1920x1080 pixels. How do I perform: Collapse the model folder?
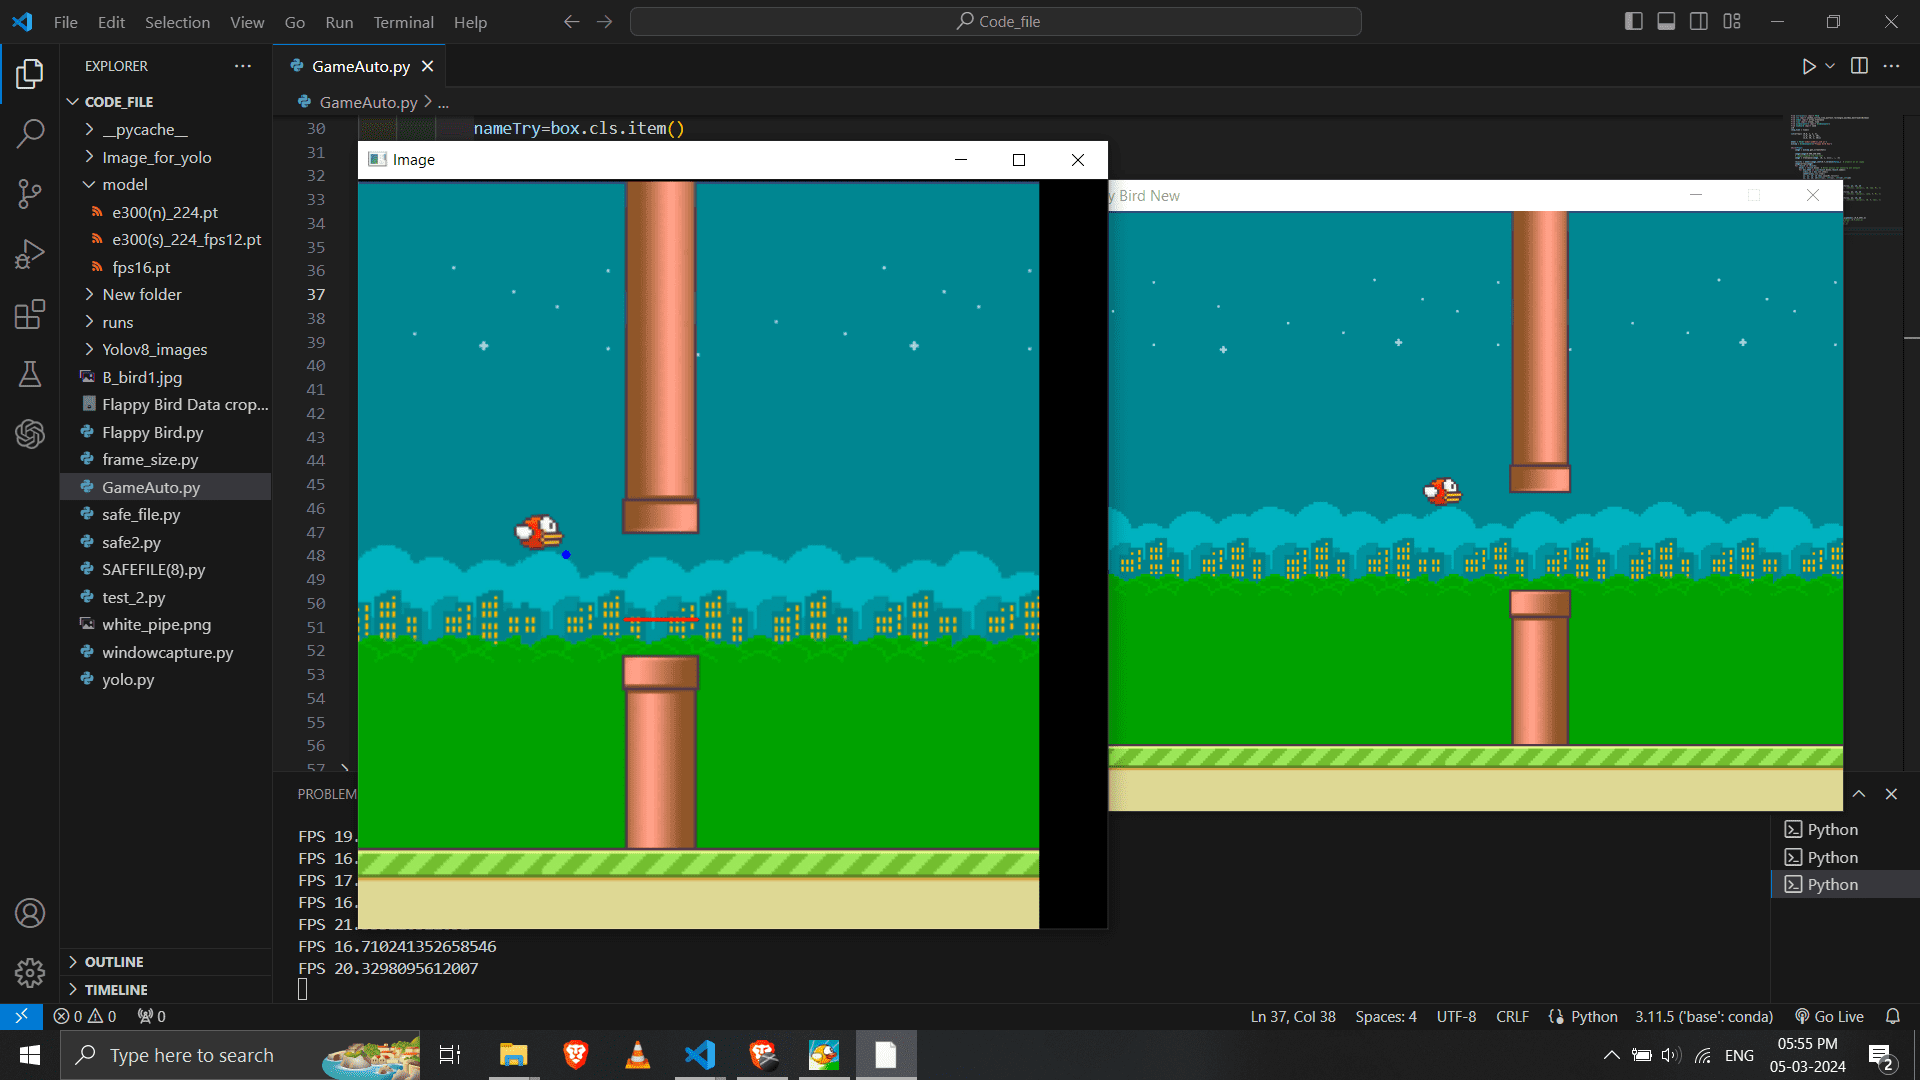pyautogui.click(x=125, y=184)
